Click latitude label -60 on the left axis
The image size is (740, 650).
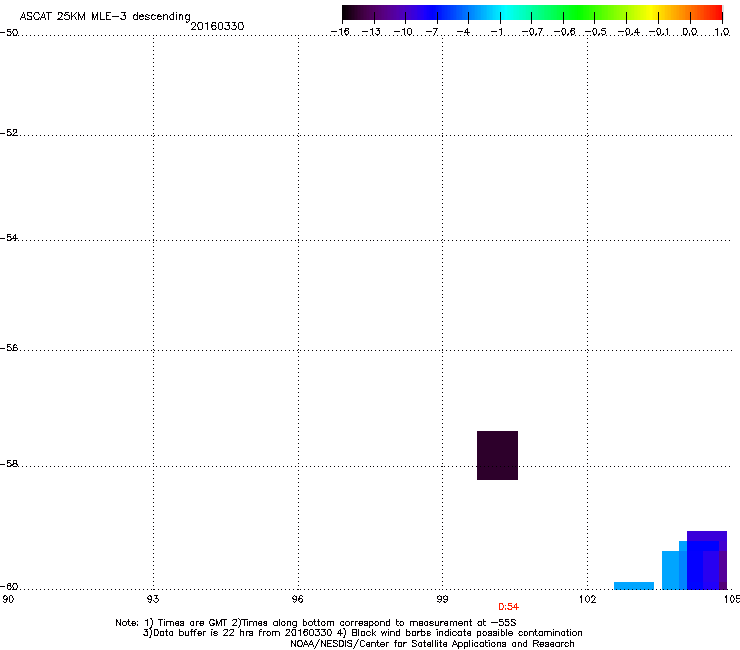coord(9,587)
